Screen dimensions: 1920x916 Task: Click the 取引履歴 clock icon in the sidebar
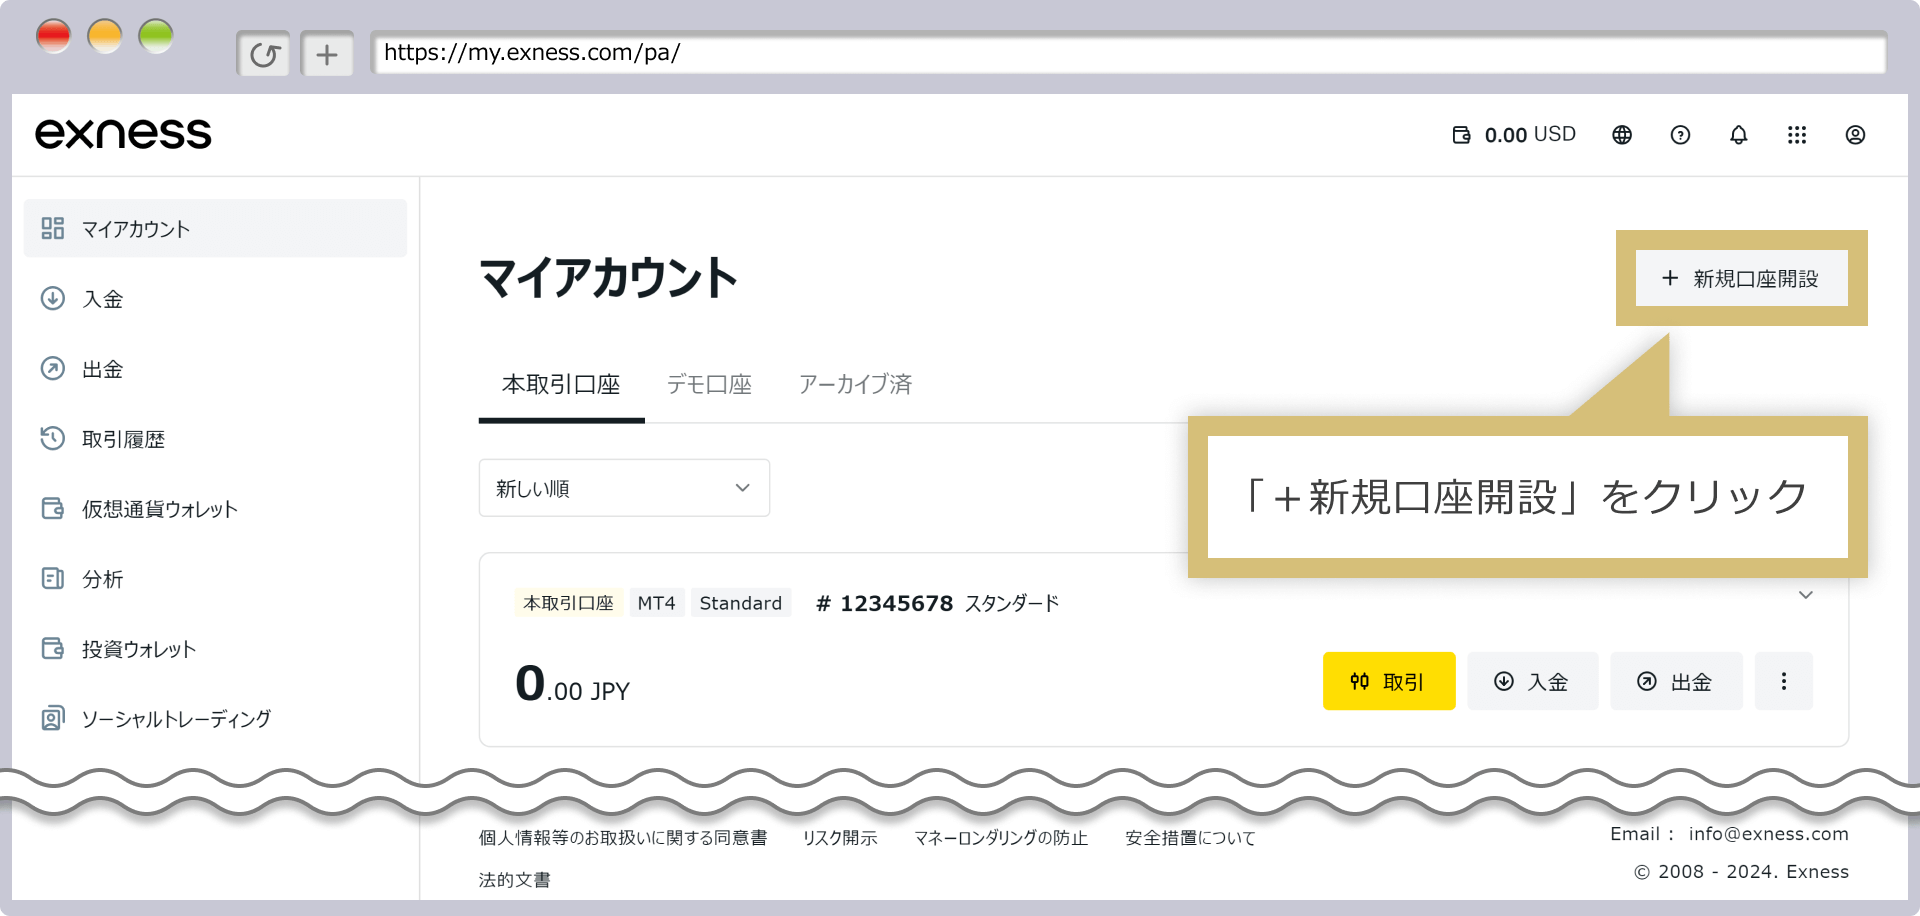53,438
